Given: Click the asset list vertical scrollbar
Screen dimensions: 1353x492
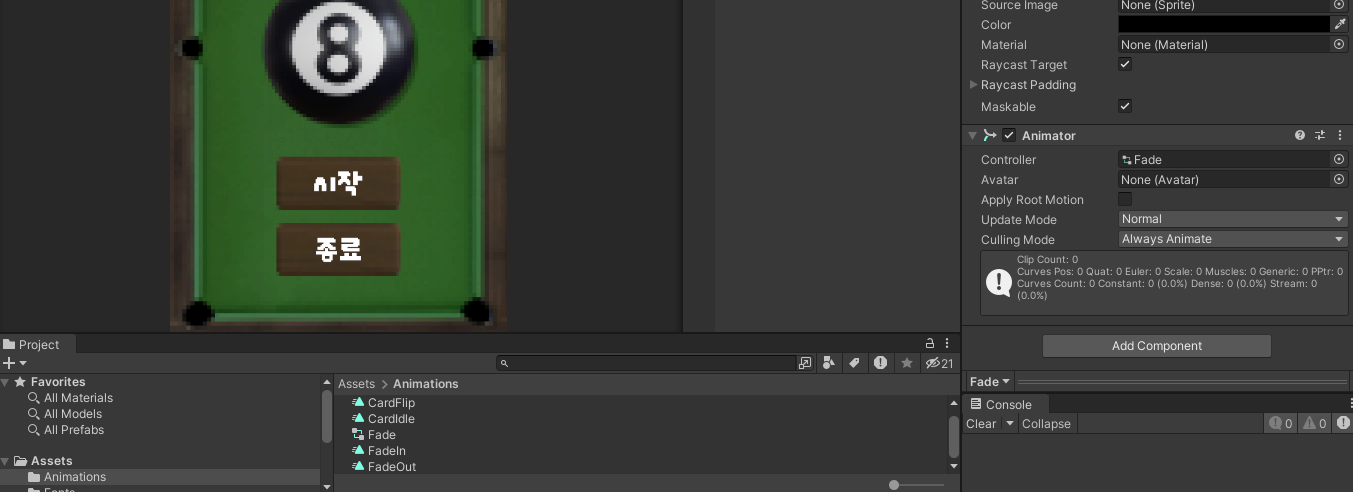Looking at the screenshot, I should point(954,435).
